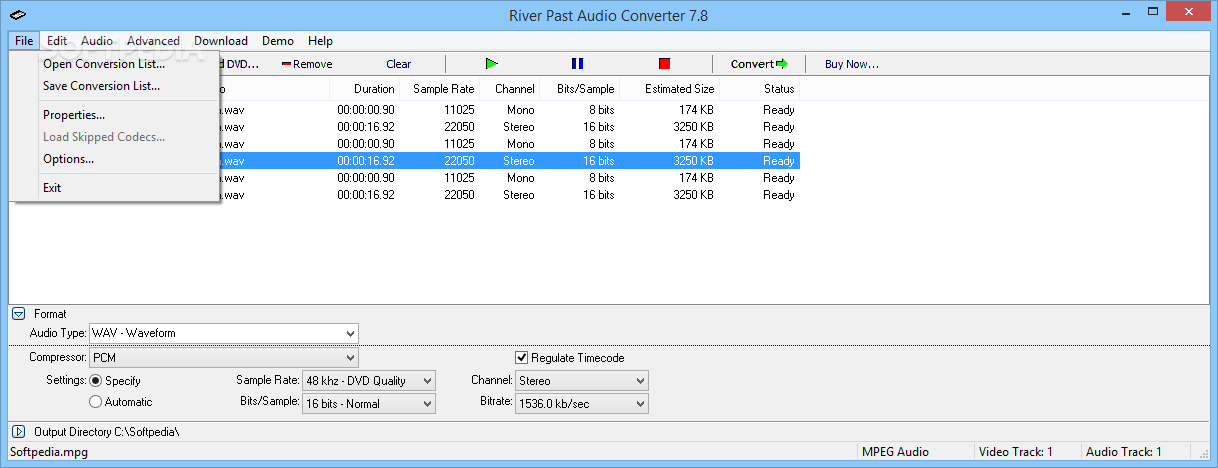Click the application icon in title bar
Viewport: 1218px width, 468px height.
click(18, 14)
